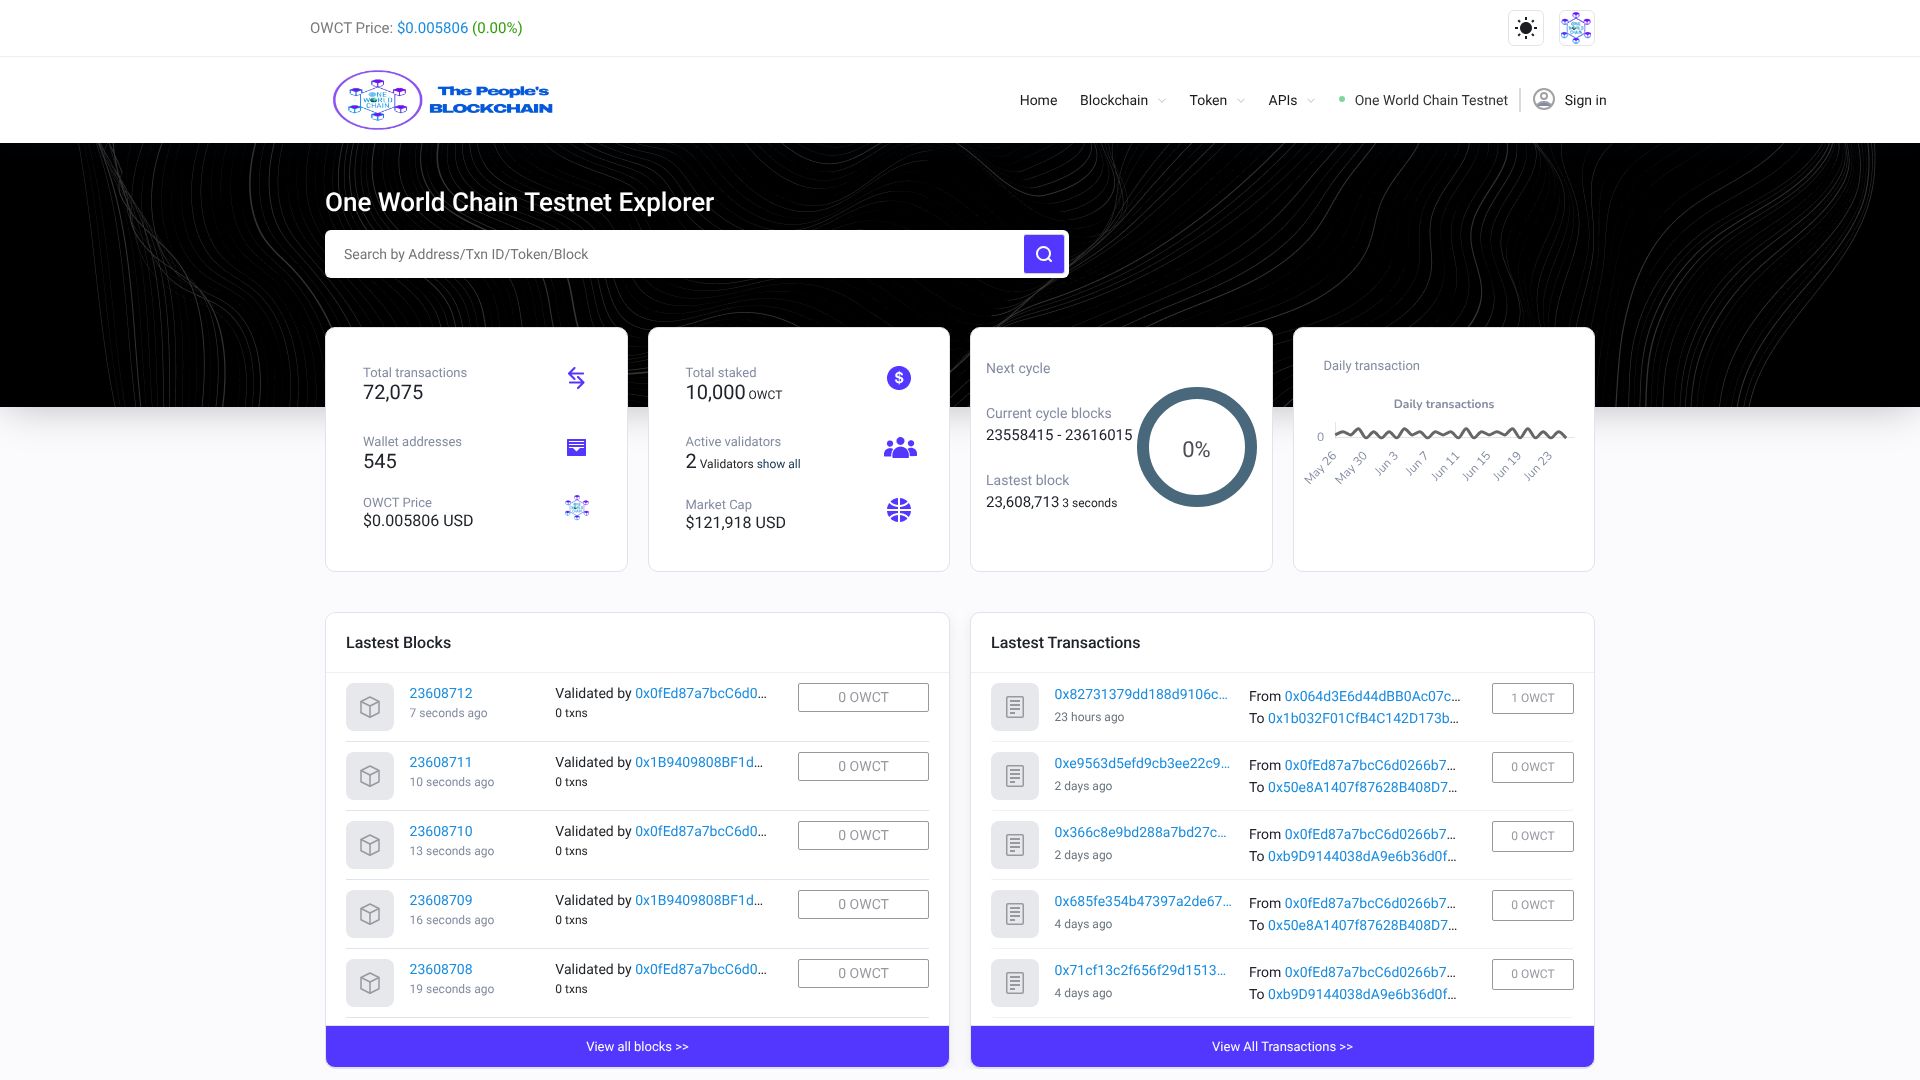The image size is (1920, 1080).
Task: Open block 23608710 link
Action: coord(440,831)
